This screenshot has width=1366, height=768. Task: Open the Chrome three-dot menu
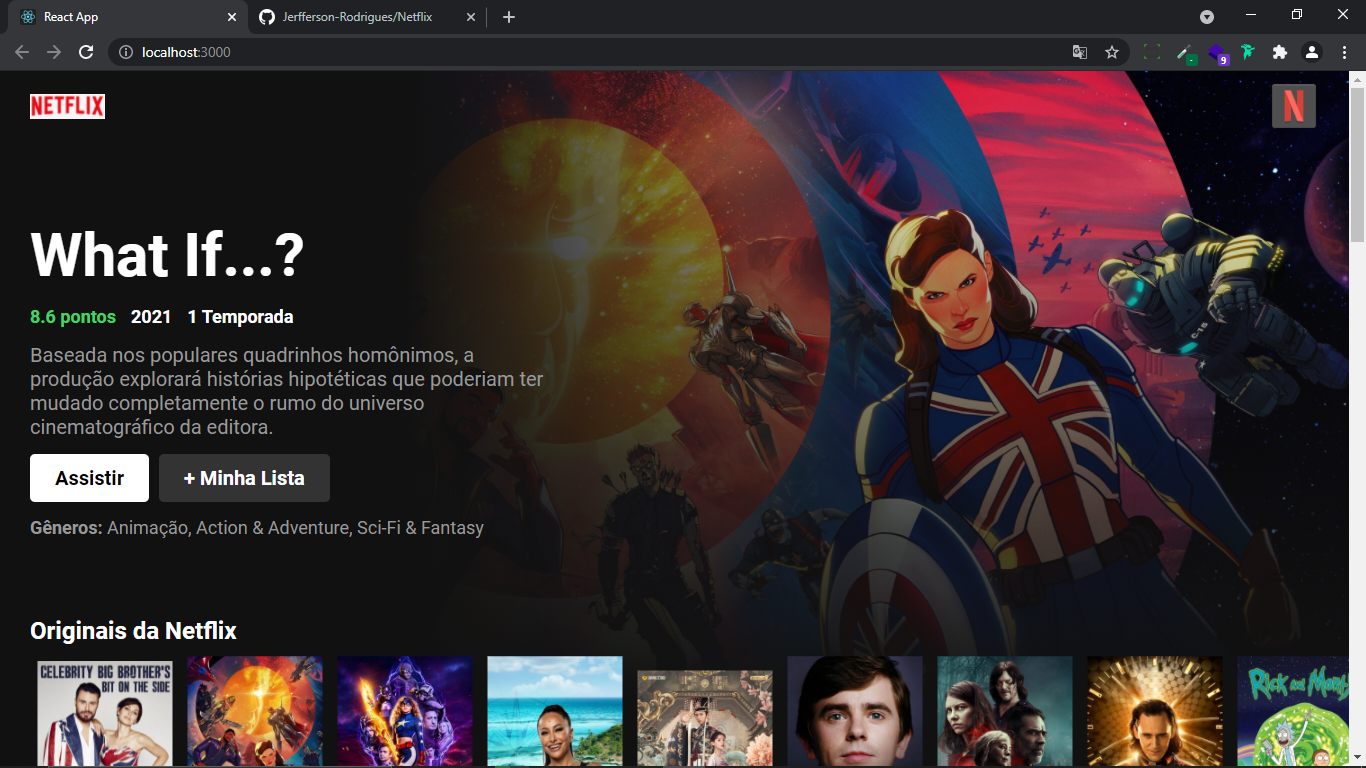pos(1344,52)
